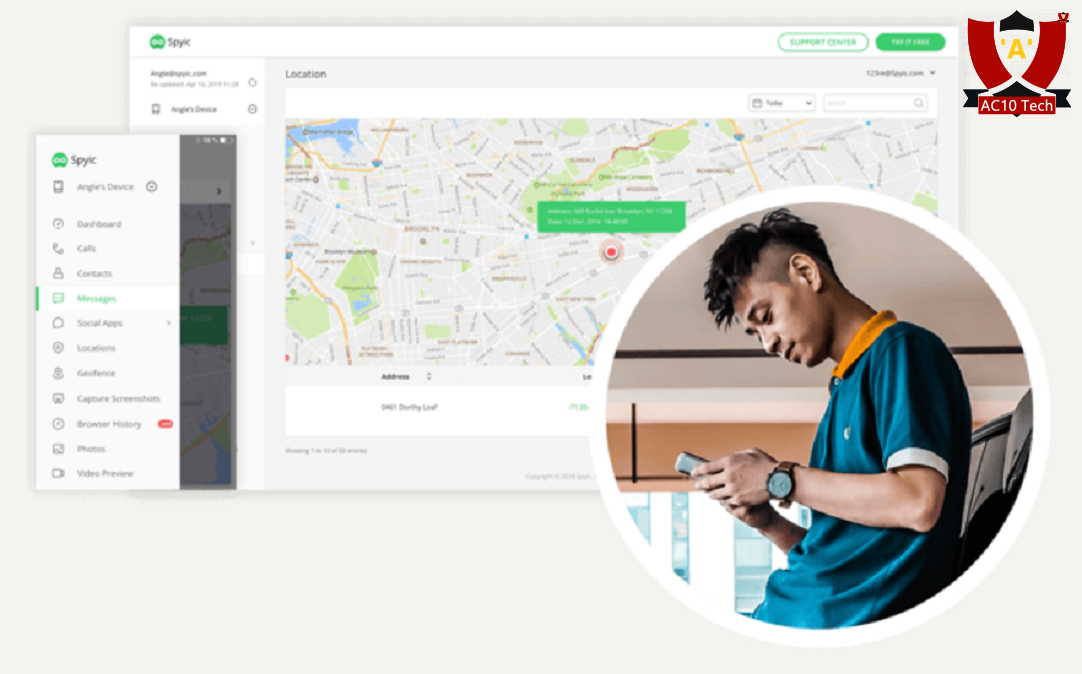Click the Photos image icon
This screenshot has height=674, width=1082.
tap(58, 449)
